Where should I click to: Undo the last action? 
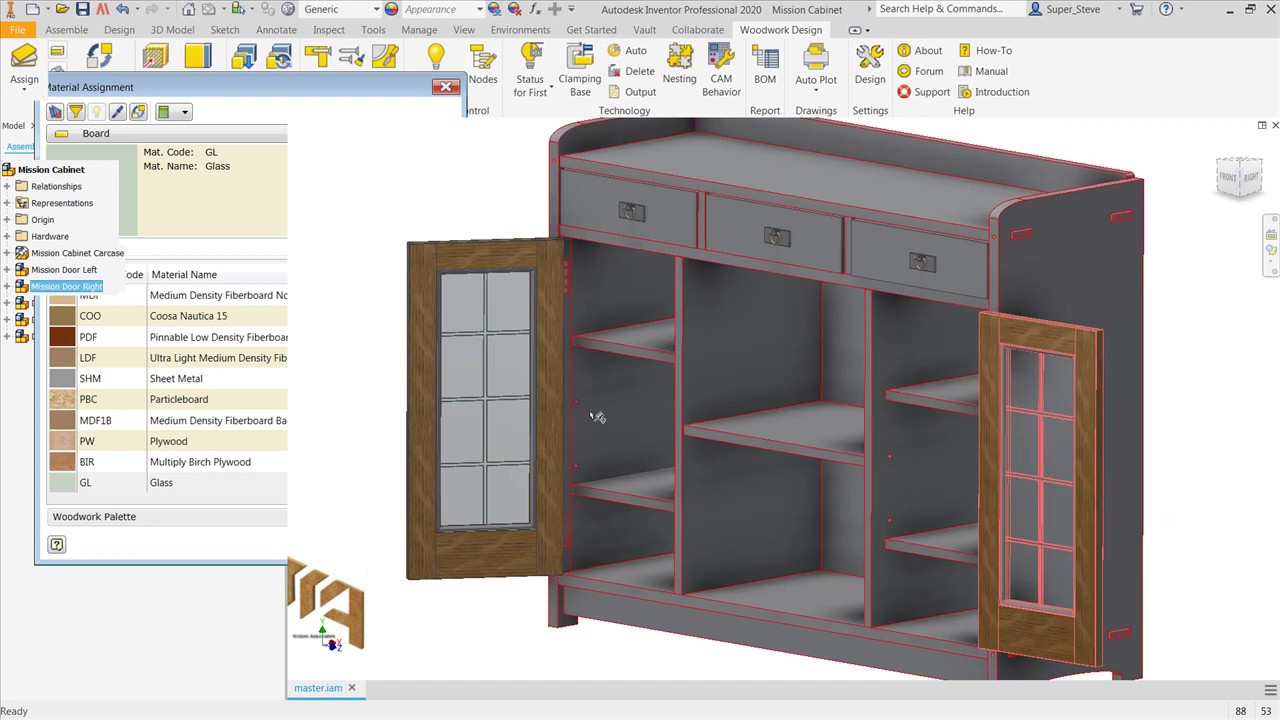point(122,9)
